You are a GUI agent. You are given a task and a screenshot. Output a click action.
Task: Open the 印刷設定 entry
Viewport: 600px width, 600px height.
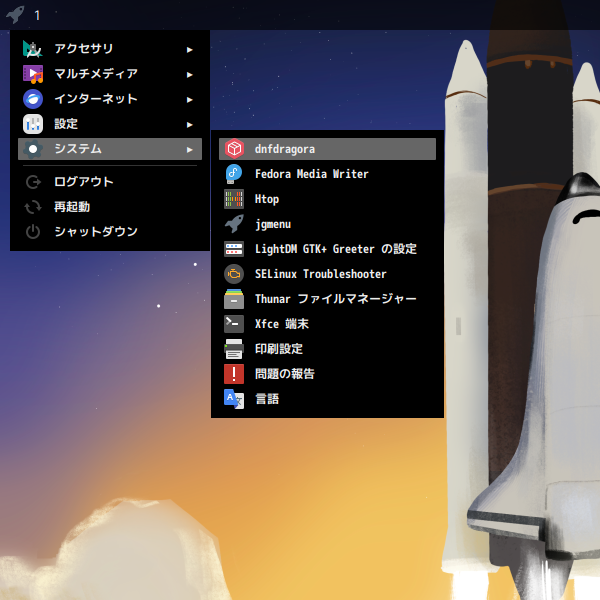[327, 349]
